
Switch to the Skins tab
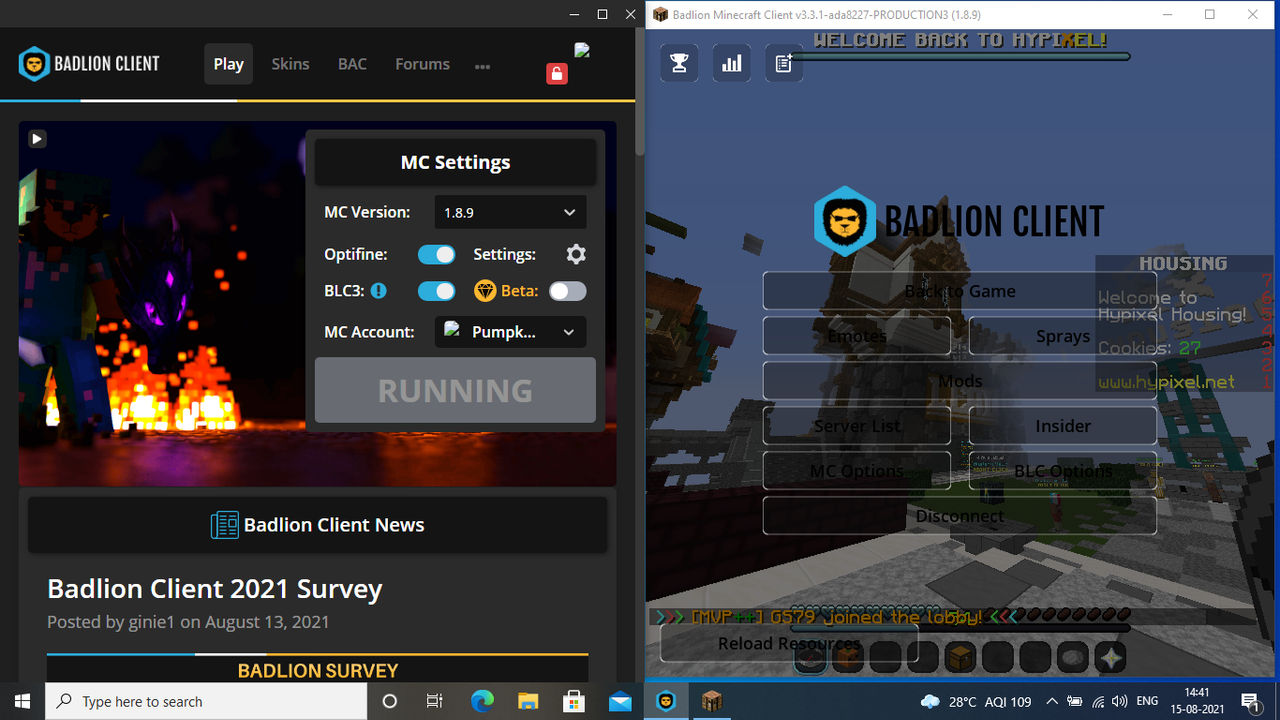pos(290,64)
